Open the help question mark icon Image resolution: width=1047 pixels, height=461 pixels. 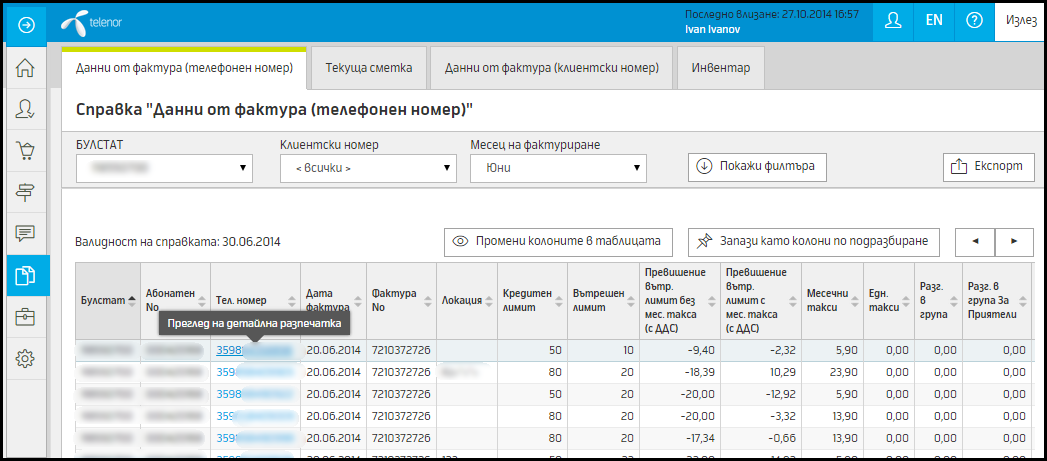coord(974,21)
